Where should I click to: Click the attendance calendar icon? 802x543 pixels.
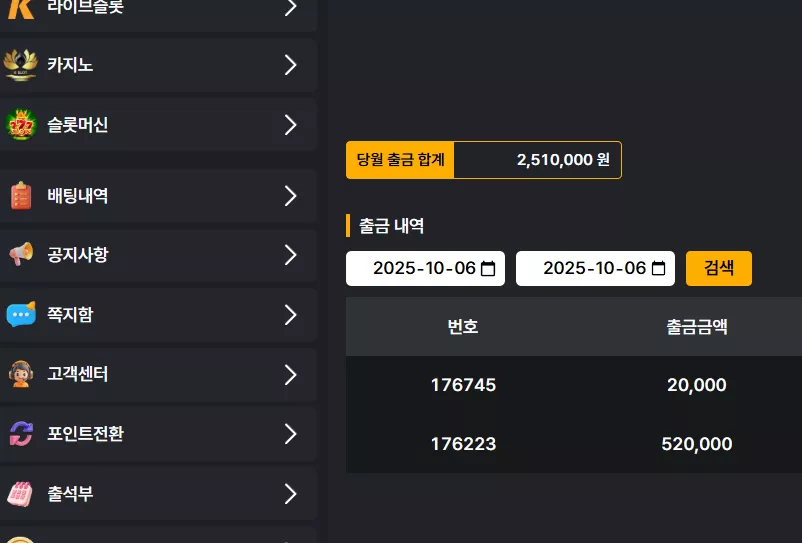20,493
